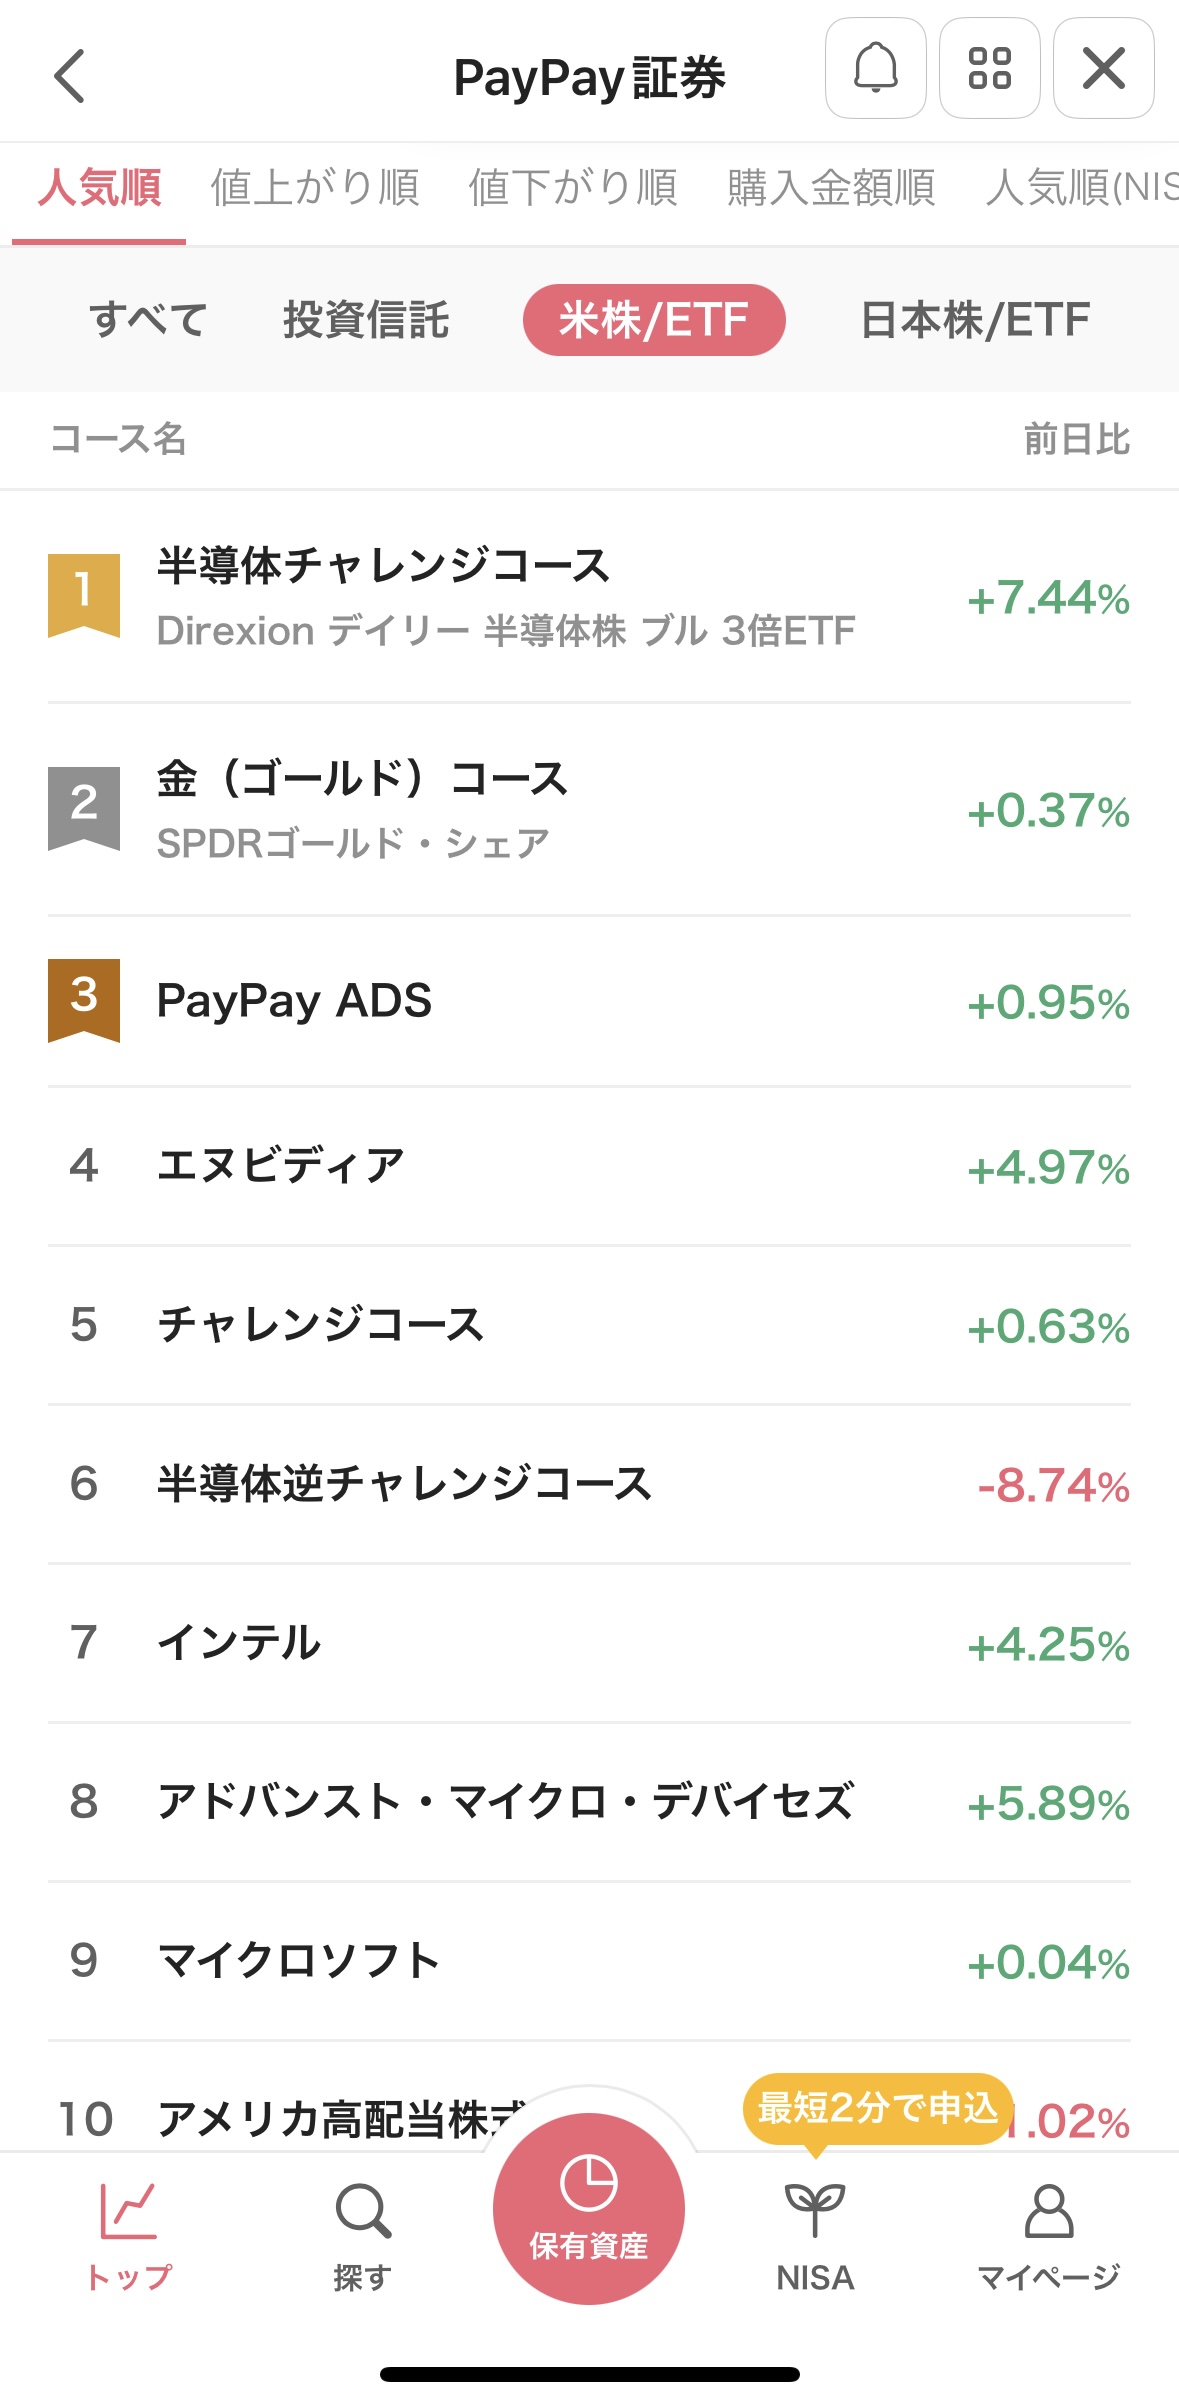
Task: Open 半導体チャレンジコース ranked first
Action: (x=505, y=597)
